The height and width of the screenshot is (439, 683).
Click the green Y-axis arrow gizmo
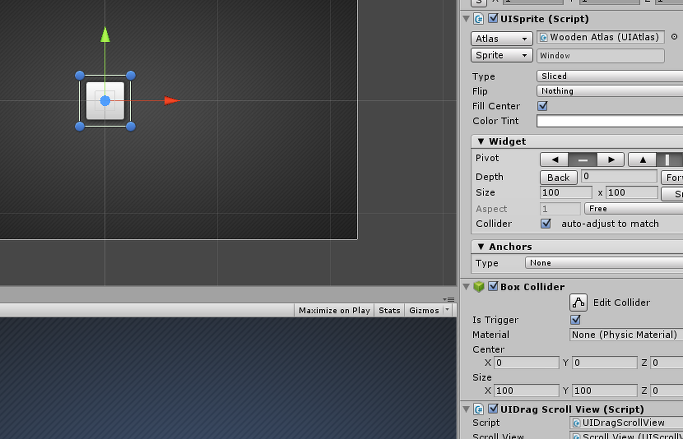click(x=105, y=35)
